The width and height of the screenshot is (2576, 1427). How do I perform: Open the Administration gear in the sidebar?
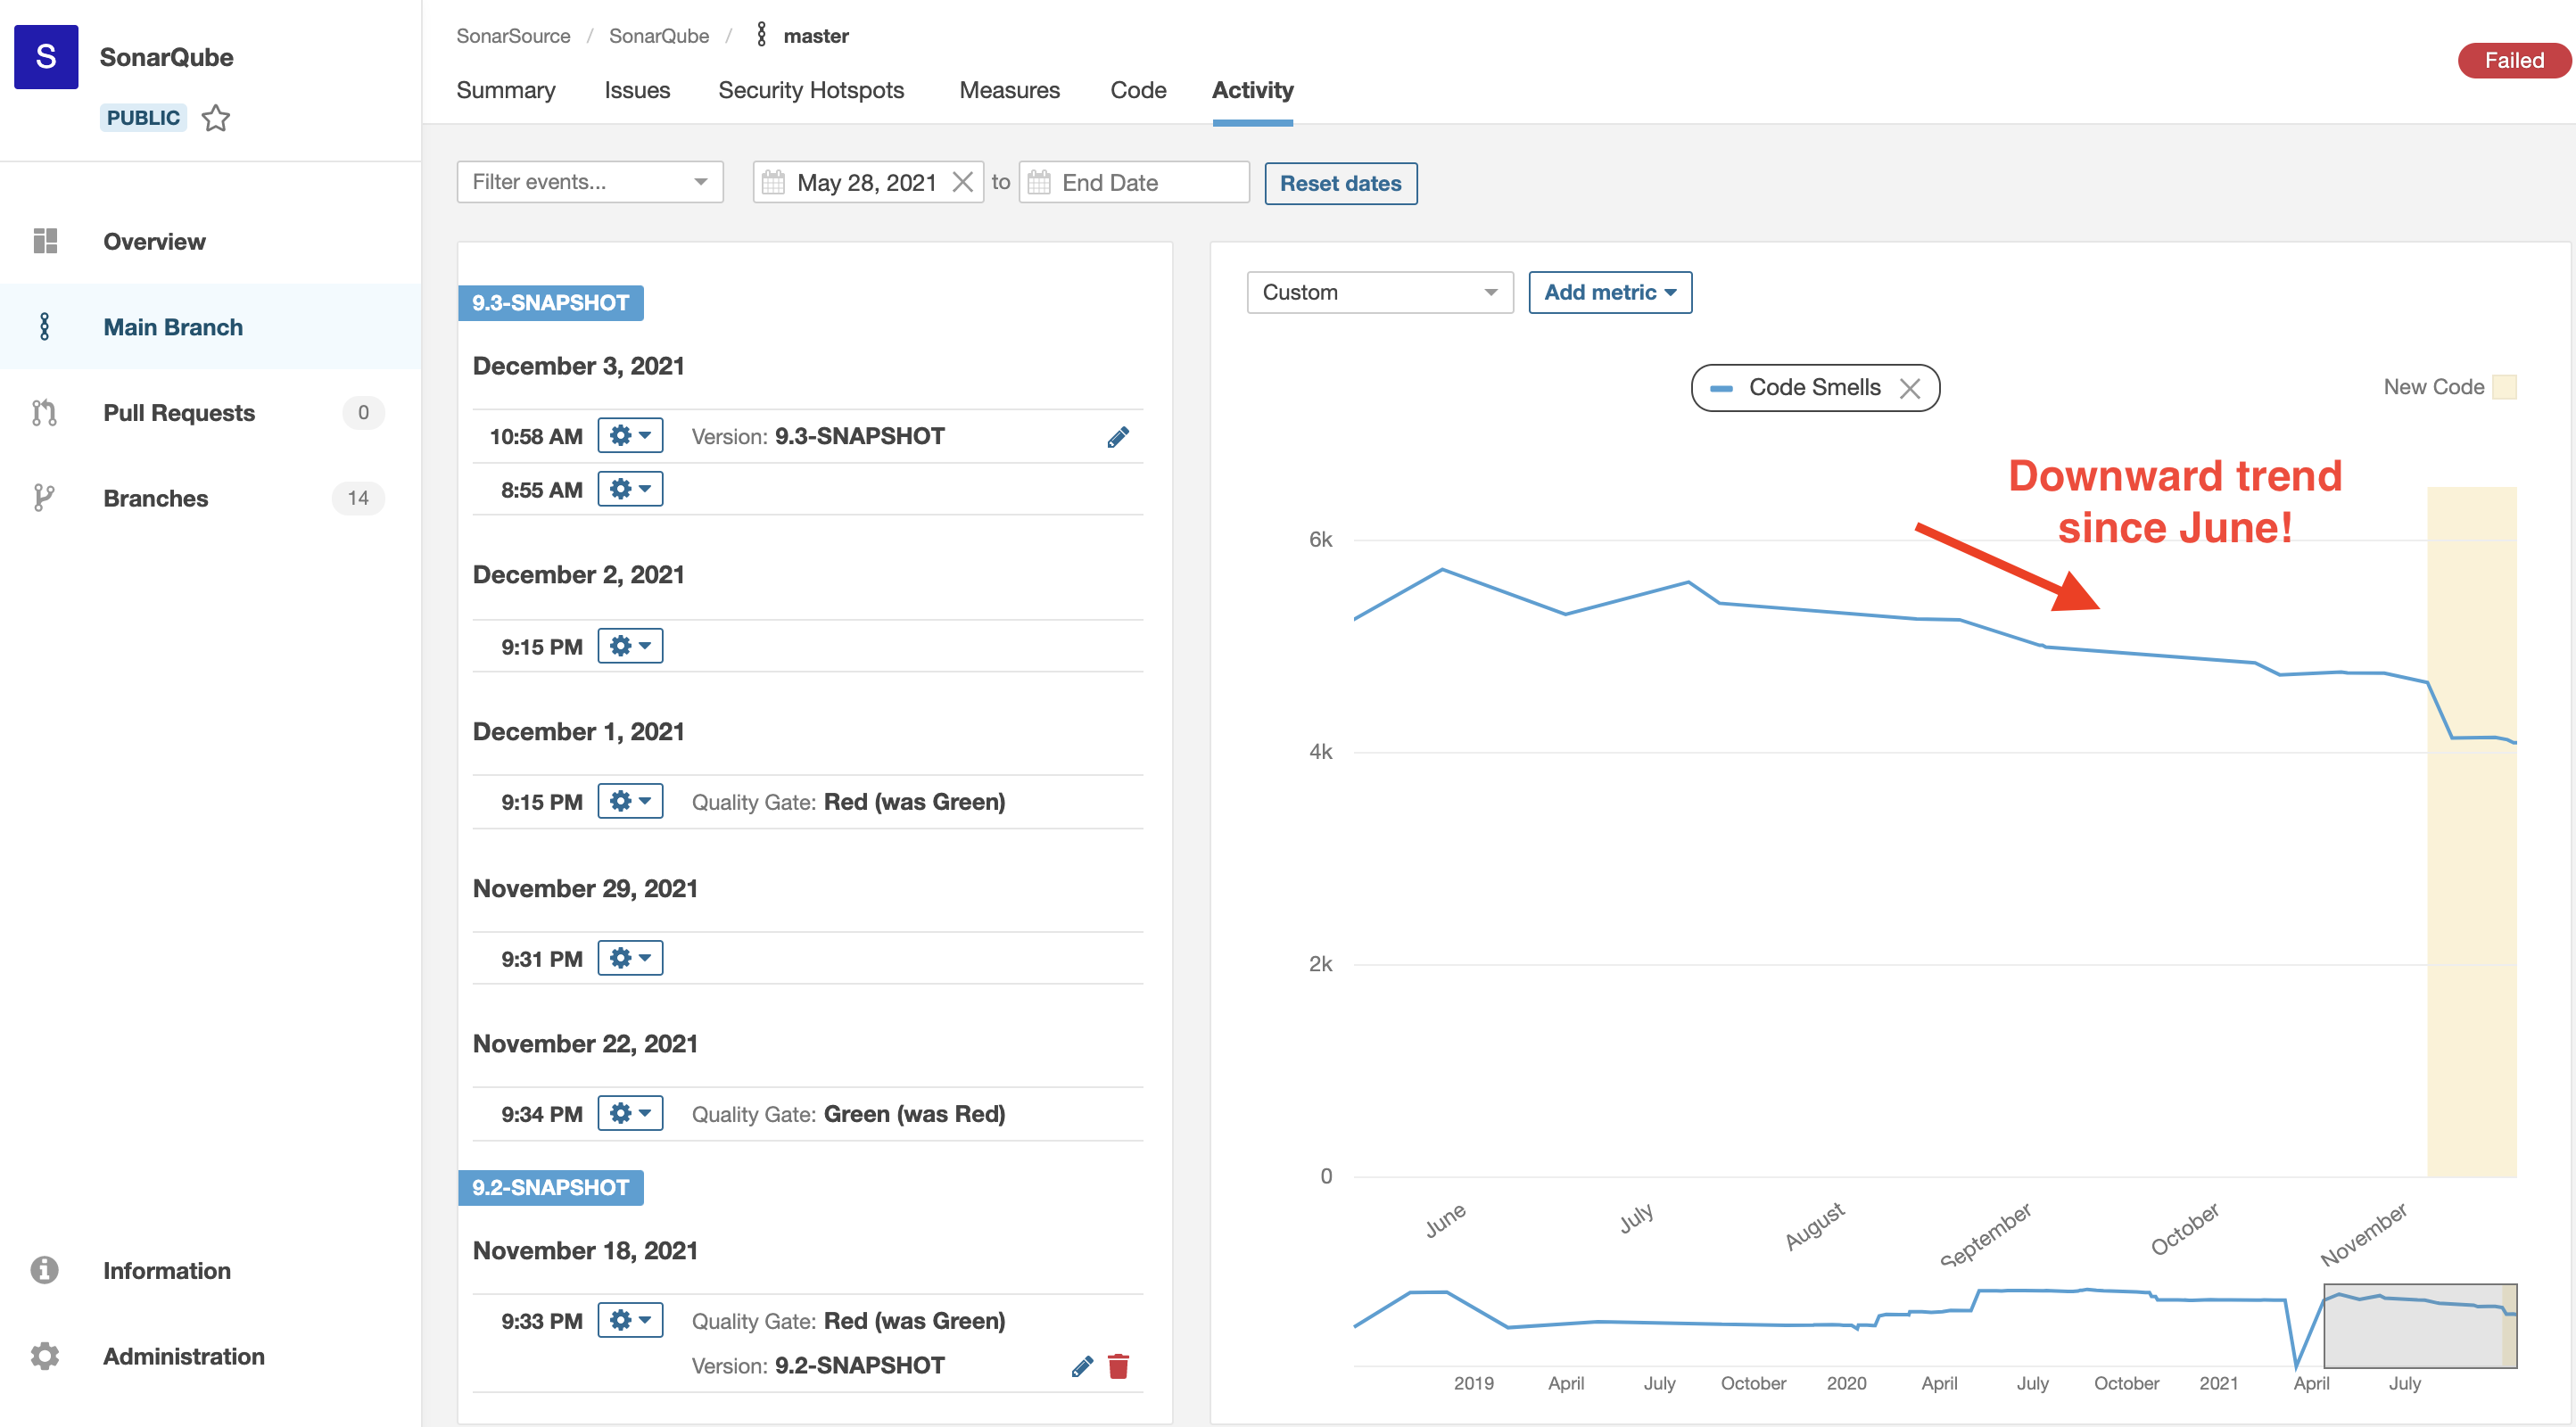(44, 1356)
